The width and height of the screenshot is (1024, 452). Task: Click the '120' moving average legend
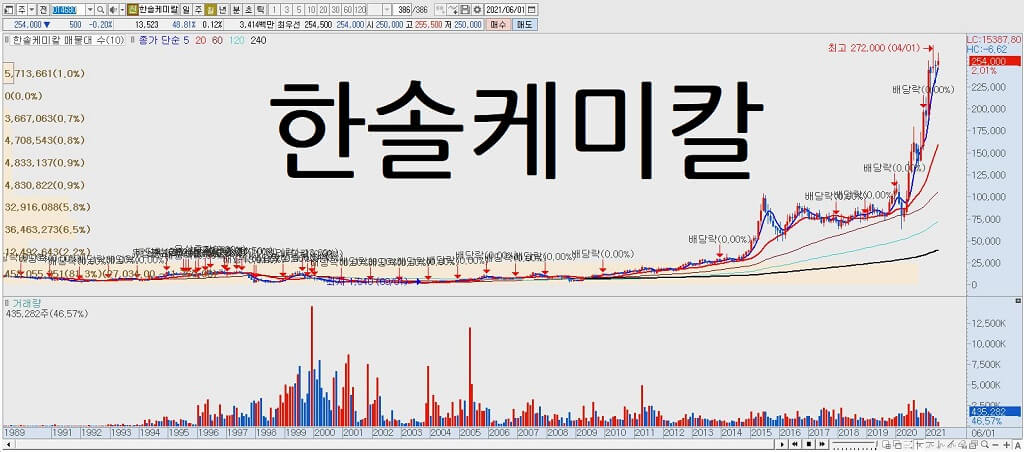pos(236,40)
